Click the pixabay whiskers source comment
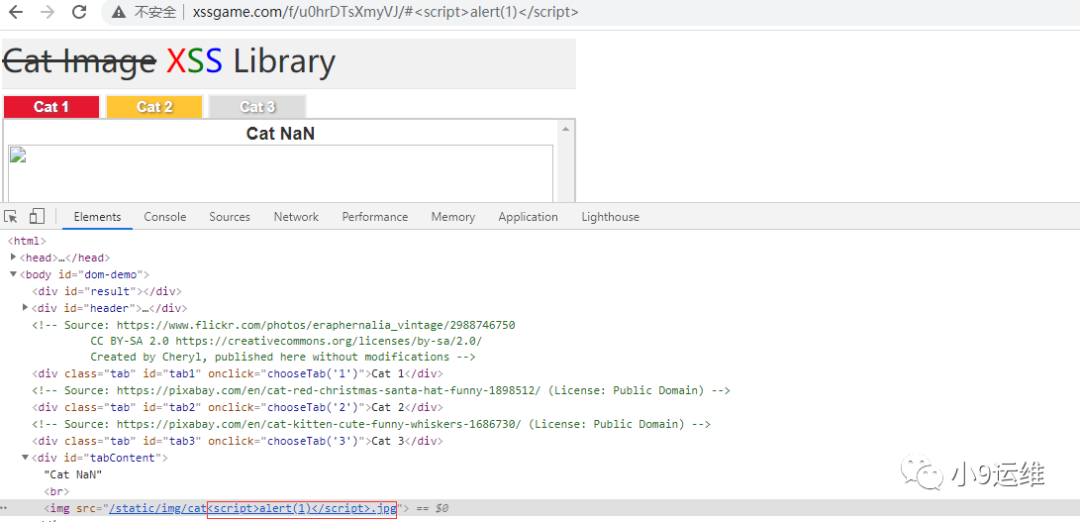Viewport: 1080px width, 522px height. click(371, 424)
